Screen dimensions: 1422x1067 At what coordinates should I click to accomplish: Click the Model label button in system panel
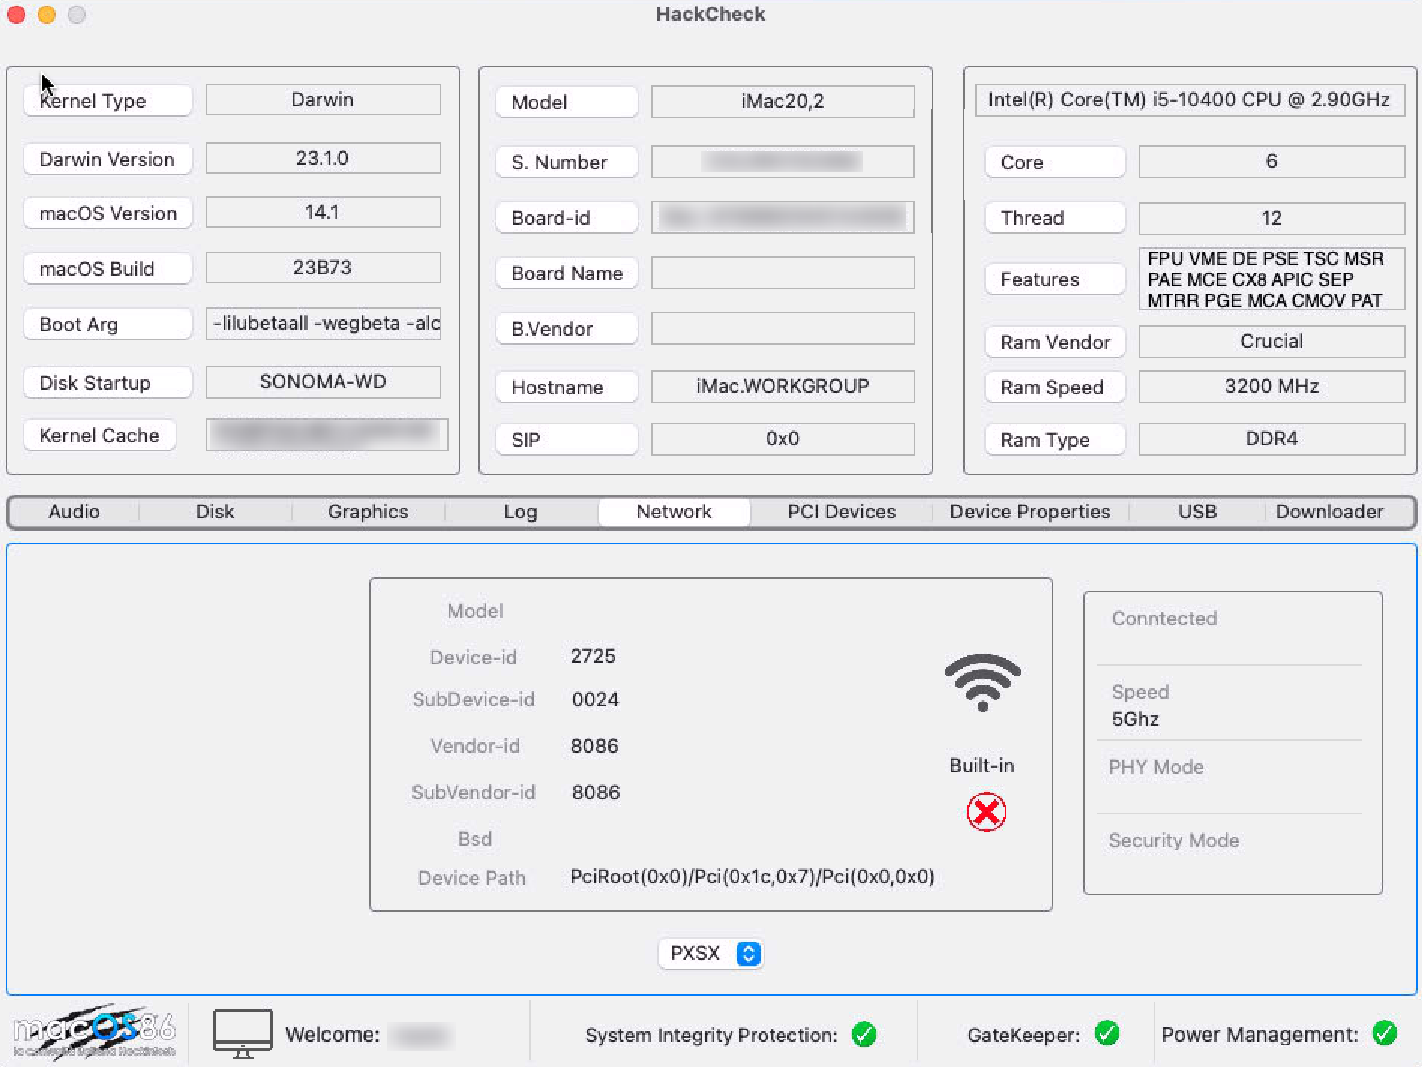point(567,102)
